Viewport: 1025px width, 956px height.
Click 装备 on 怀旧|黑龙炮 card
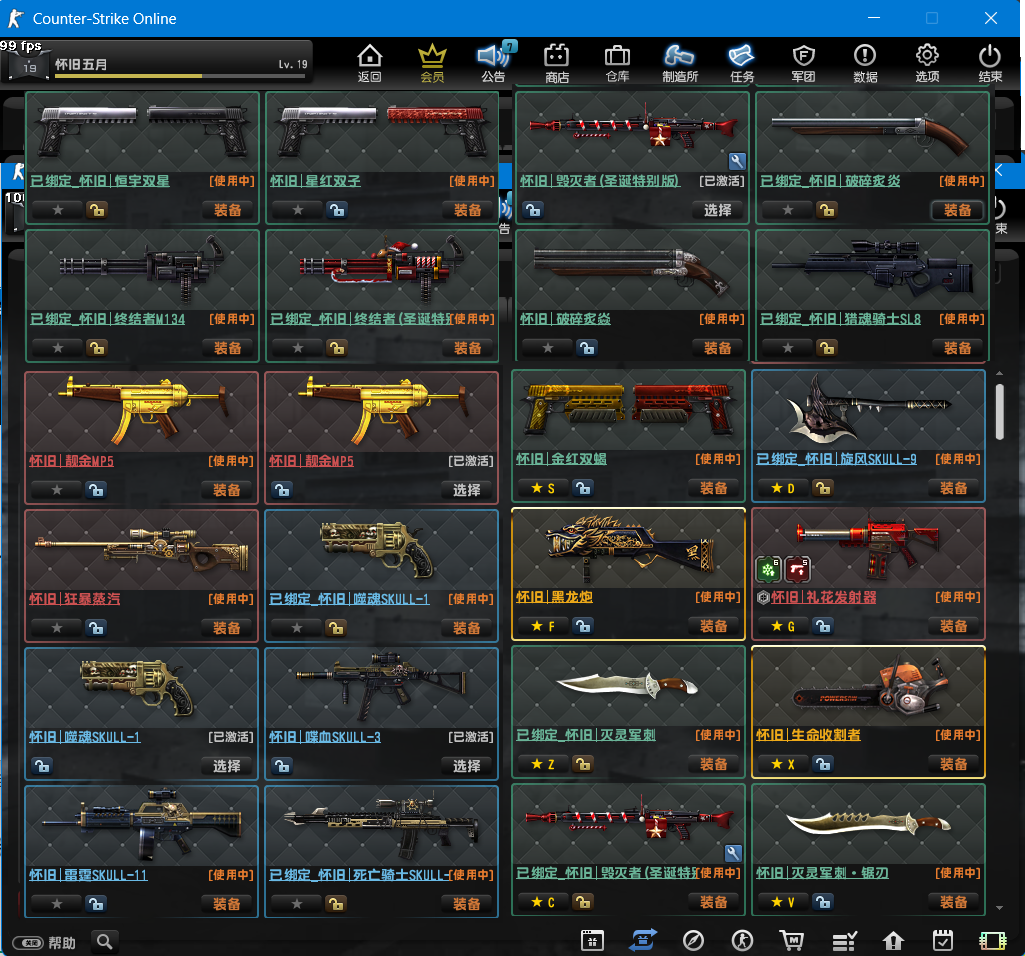713,626
